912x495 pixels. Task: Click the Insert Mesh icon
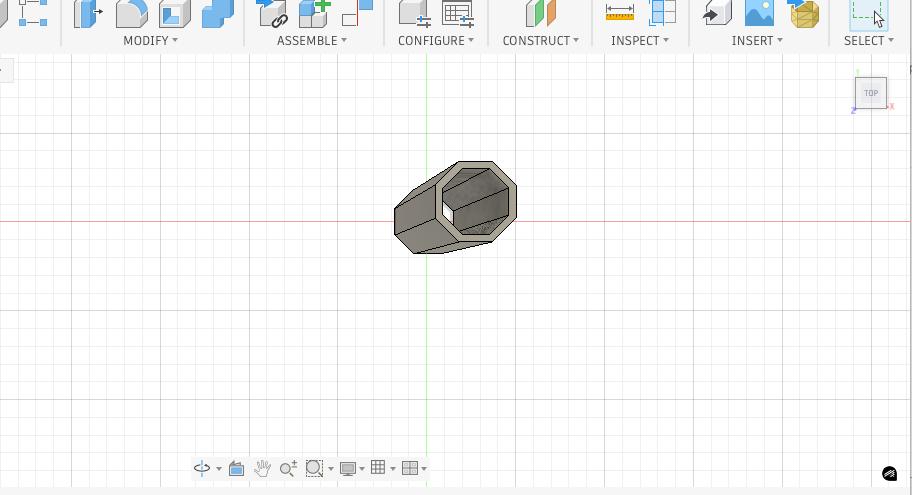coord(804,13)
